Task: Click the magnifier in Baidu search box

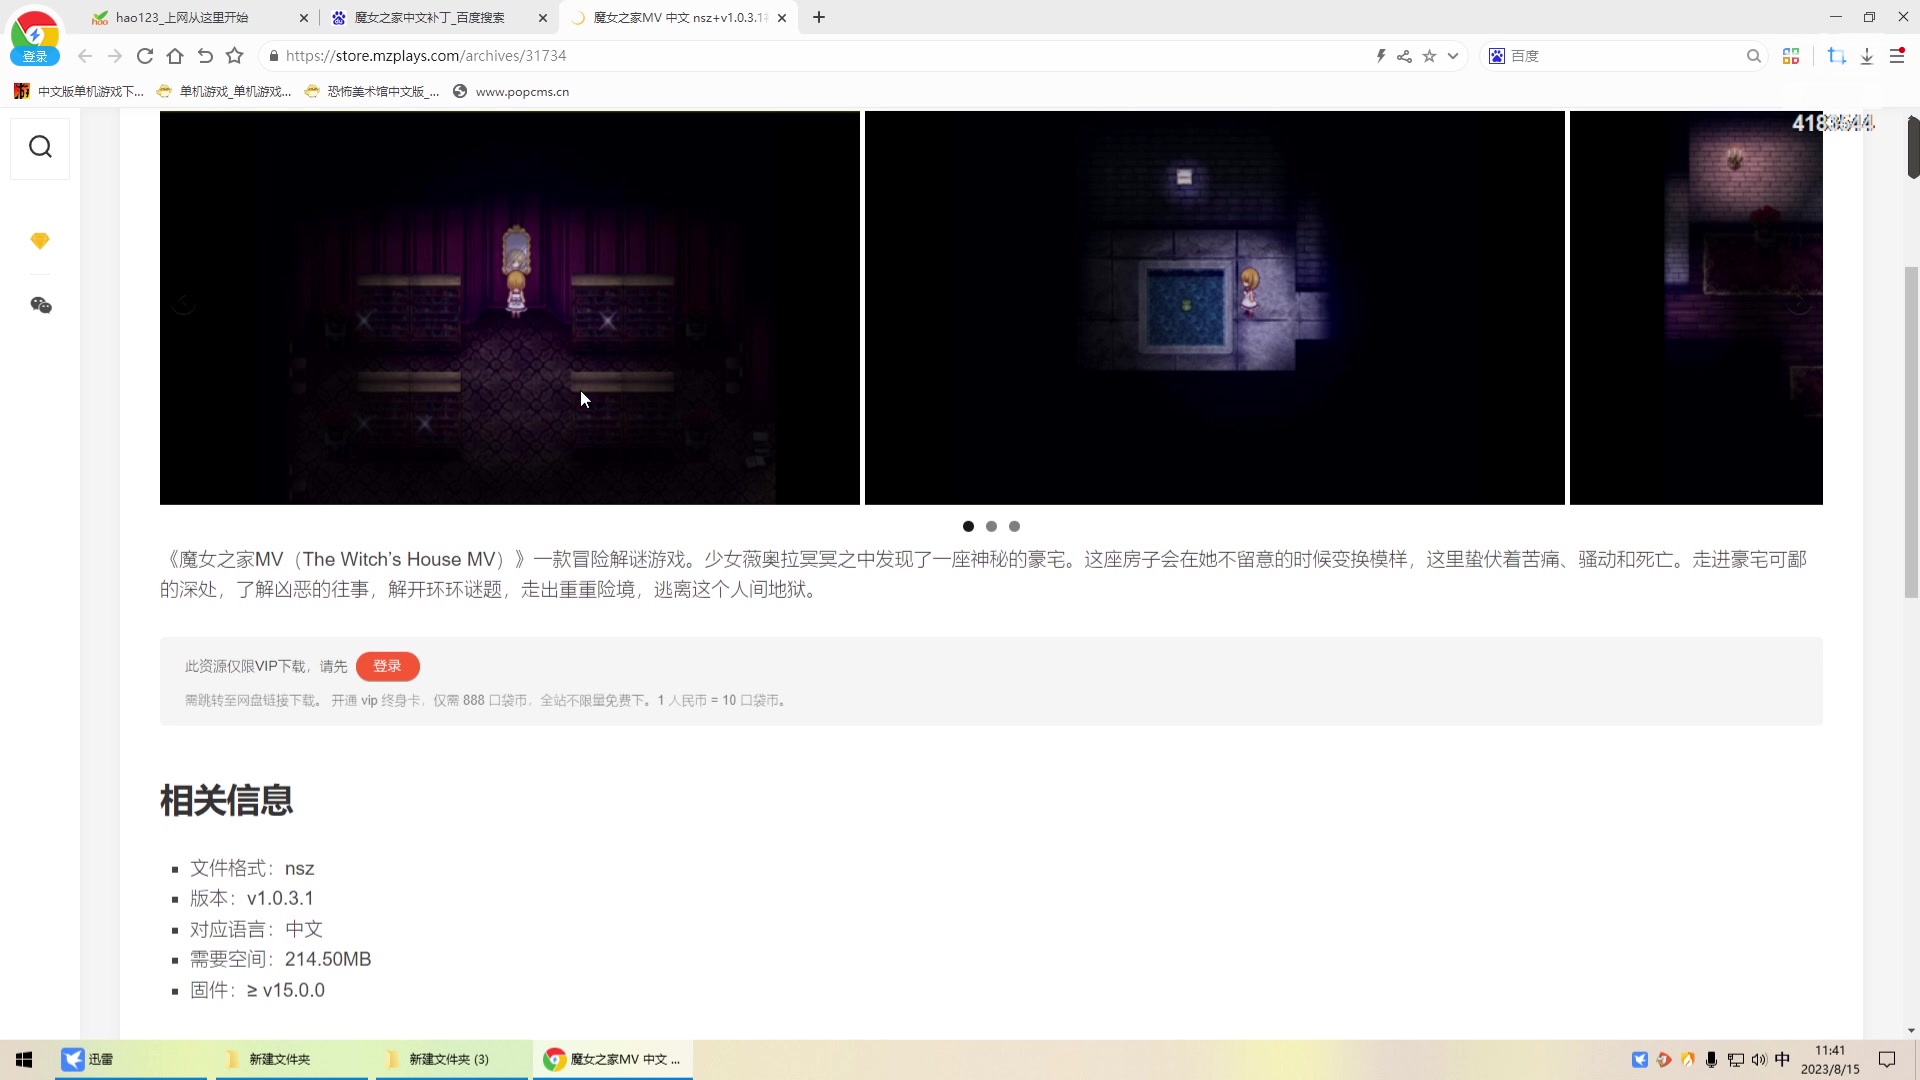Action: click(x=1754, y=56)
